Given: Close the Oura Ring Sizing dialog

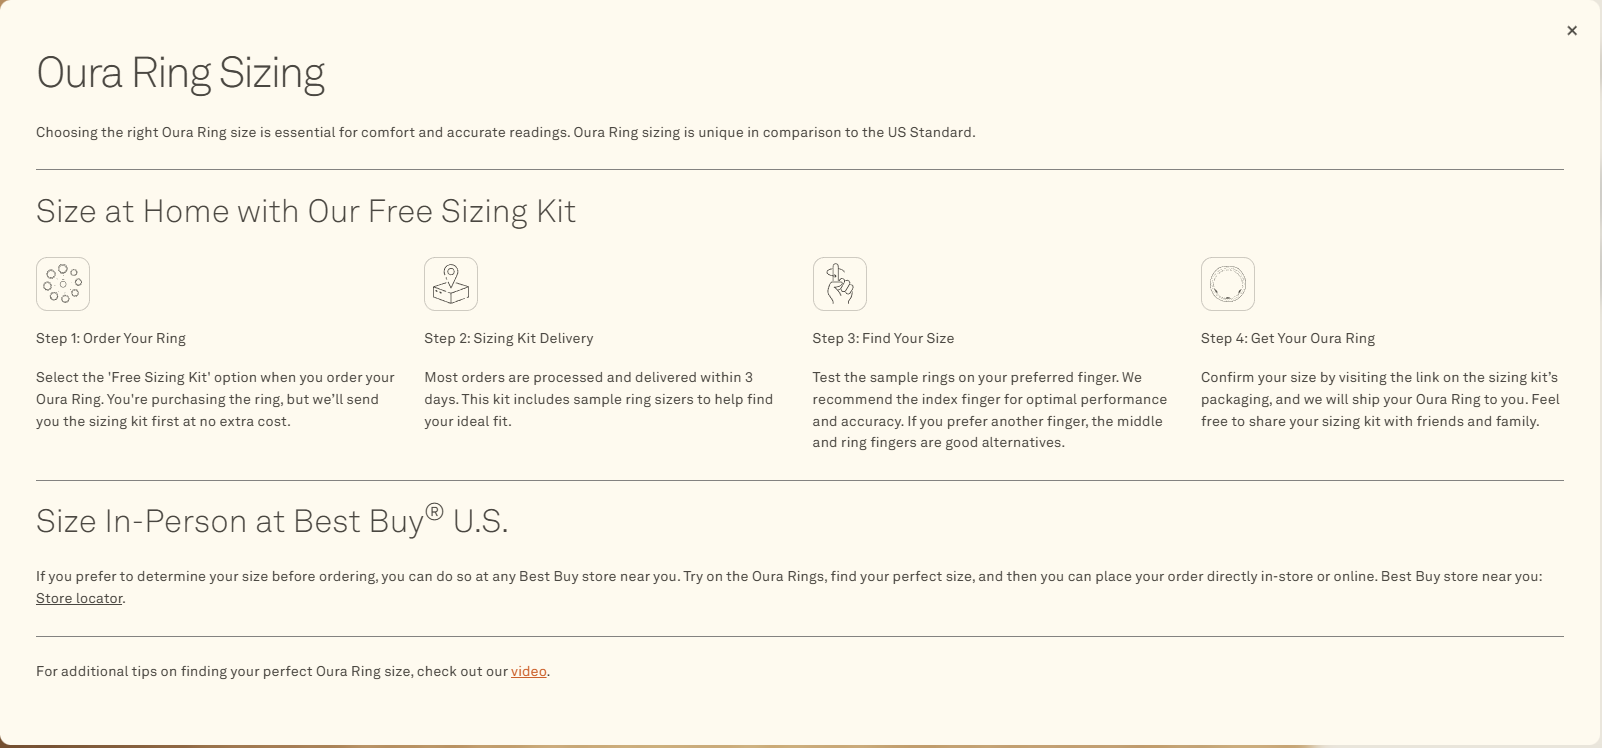Looking at the screenshot, I should pyautogui.click(x=1572, y=31).
